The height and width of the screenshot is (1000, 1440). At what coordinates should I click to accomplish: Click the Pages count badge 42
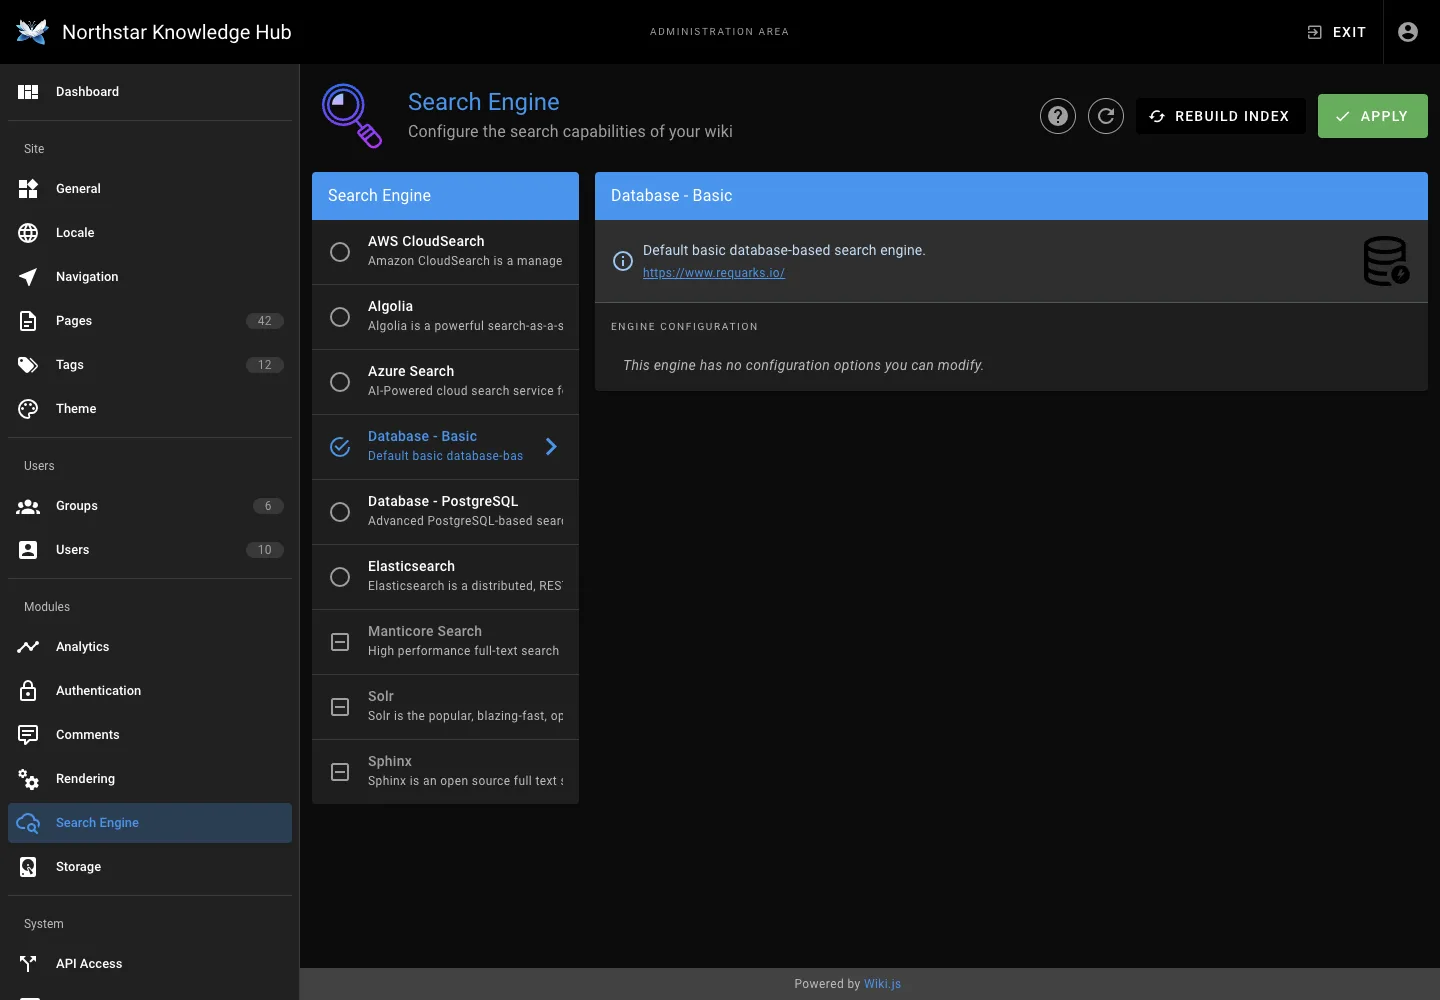point(265,321)
